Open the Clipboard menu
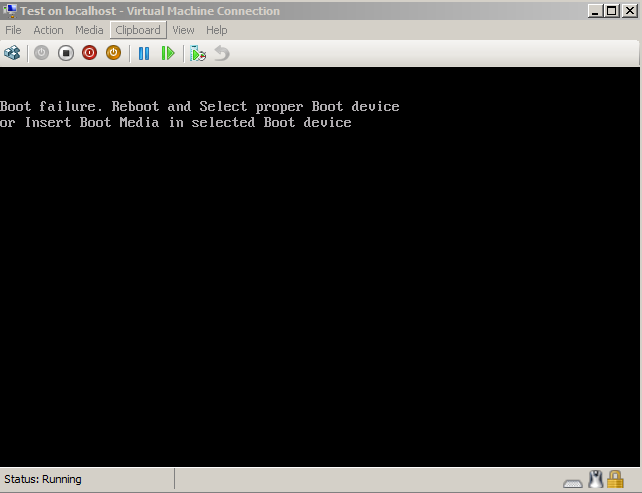Image resolution: width=642 pixels, height=493 pixels. click(x=138, y=30)
